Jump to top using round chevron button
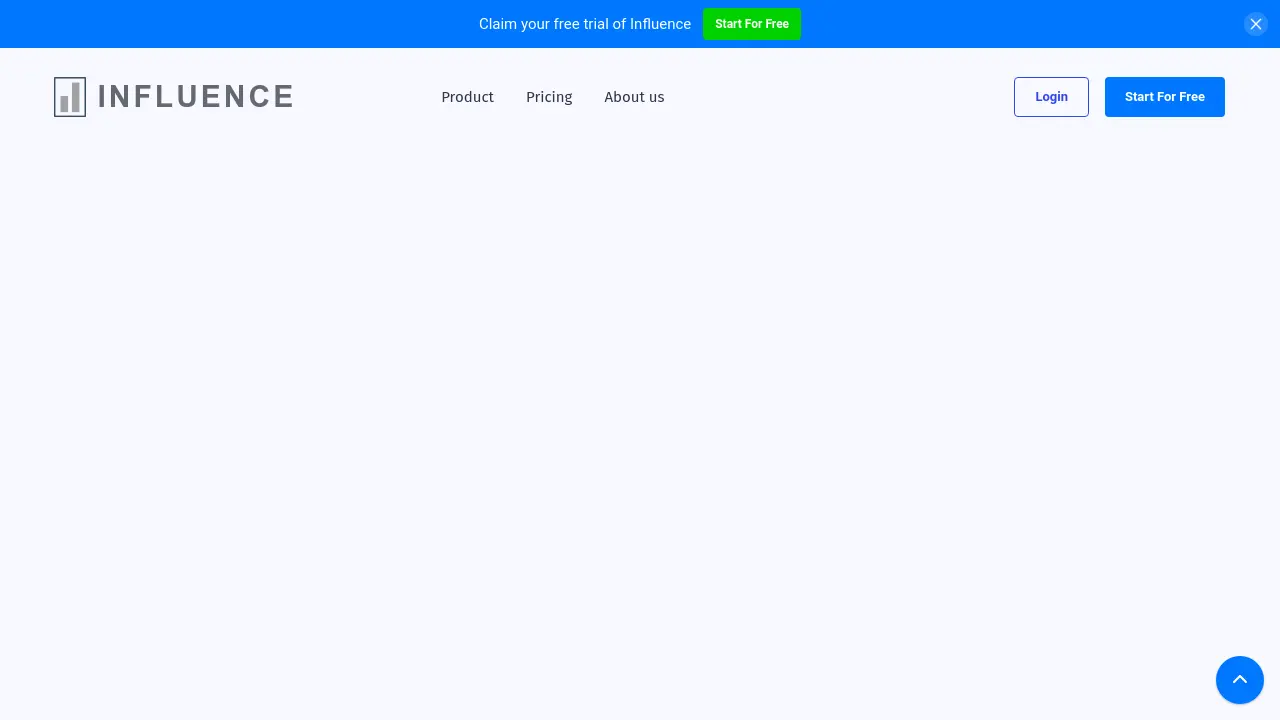Screen dimensions: 1280x720 click(1239, 680)
